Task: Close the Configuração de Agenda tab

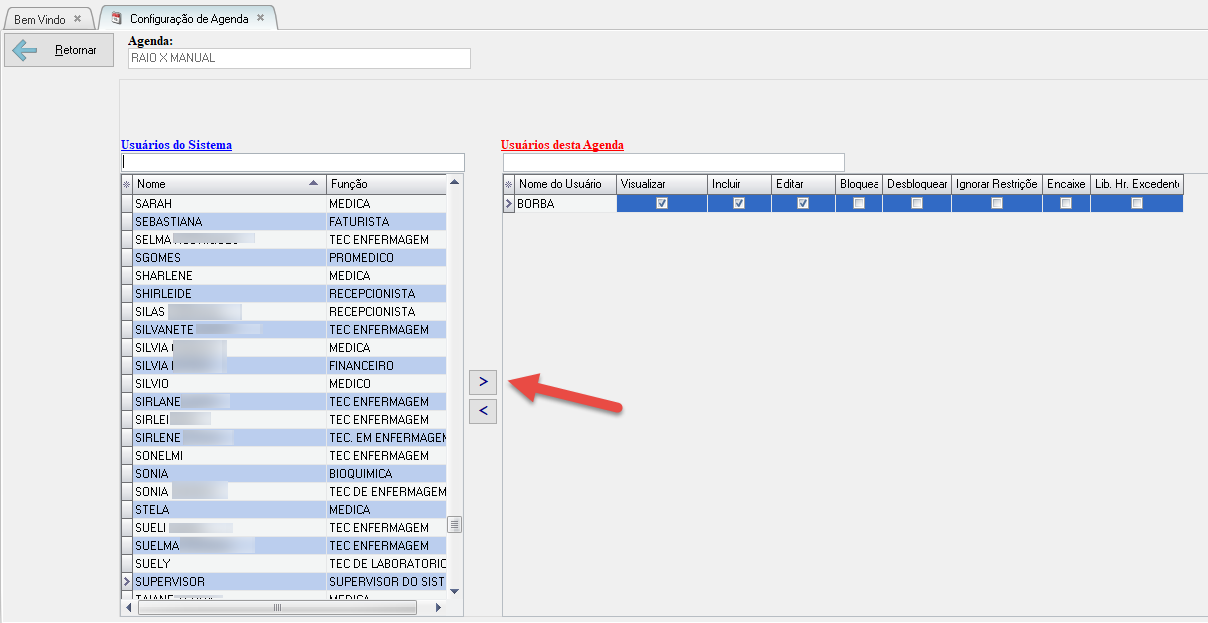Action: coord(261,18)
